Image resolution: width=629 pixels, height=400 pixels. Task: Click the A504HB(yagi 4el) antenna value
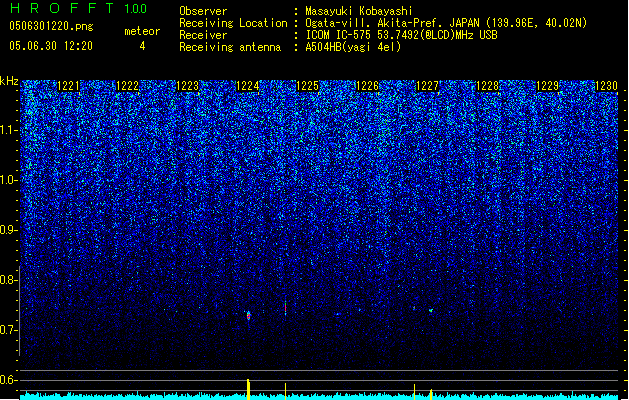pos(353,47)
